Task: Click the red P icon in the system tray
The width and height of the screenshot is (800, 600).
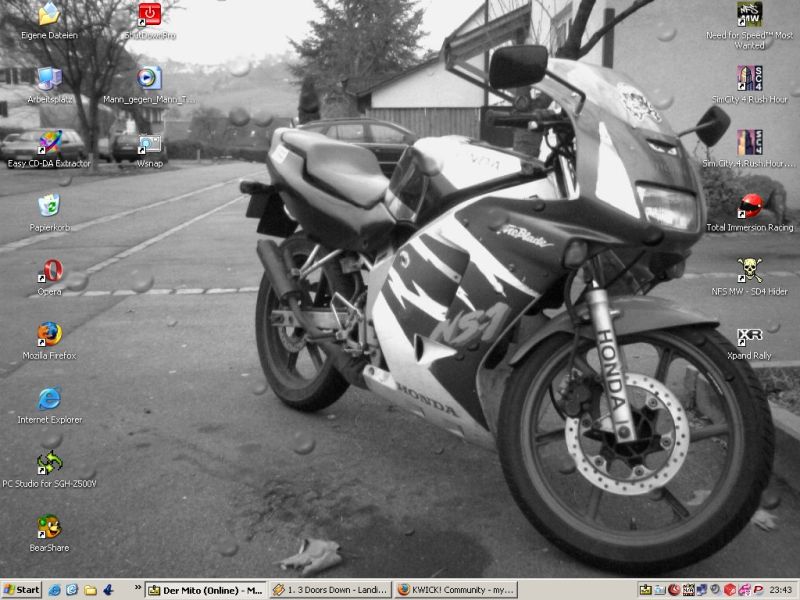Action: coord(758,590)
